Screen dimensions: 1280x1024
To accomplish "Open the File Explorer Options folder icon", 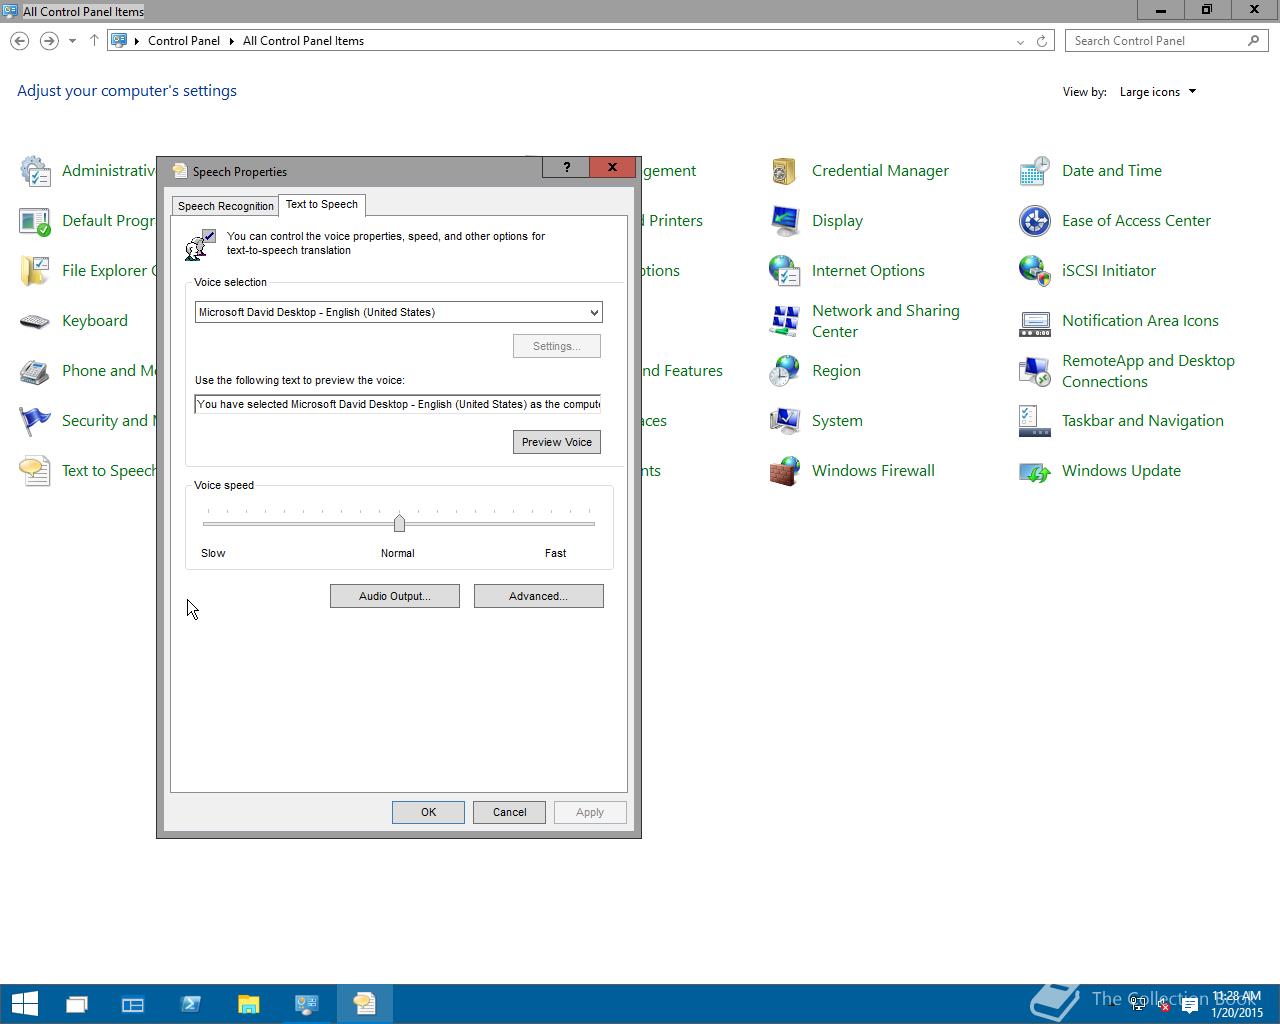I will (x=35, y=271).
